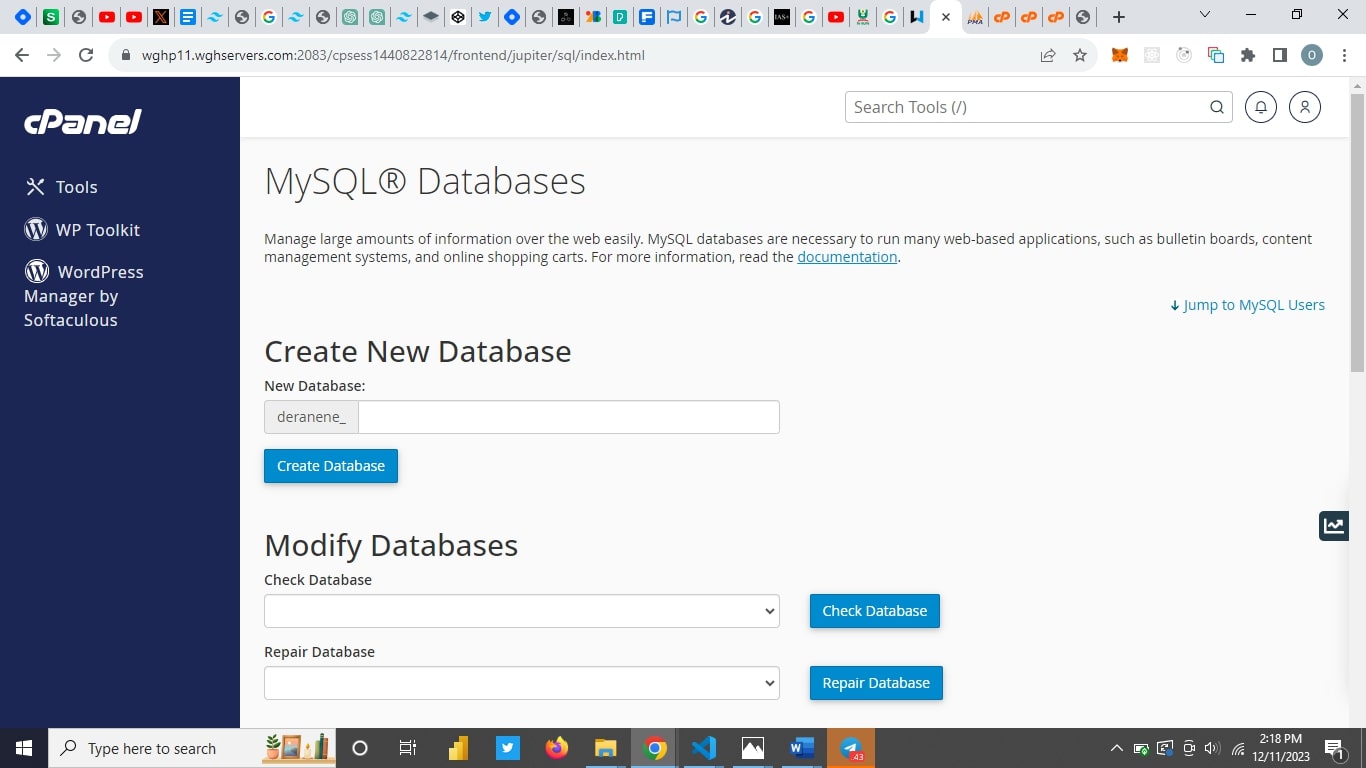
Task: Switch to the Google Docs tab
Action: click(188, 17)
